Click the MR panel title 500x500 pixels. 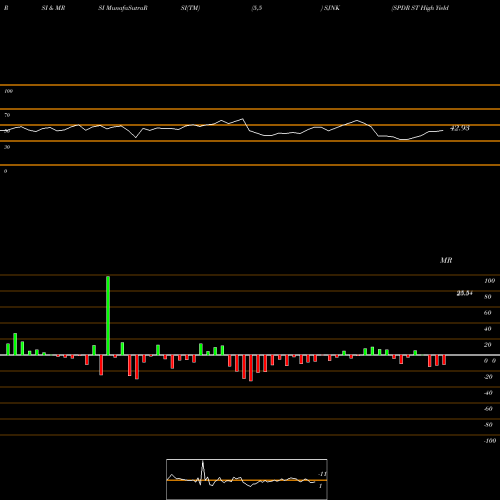point(446,260)
